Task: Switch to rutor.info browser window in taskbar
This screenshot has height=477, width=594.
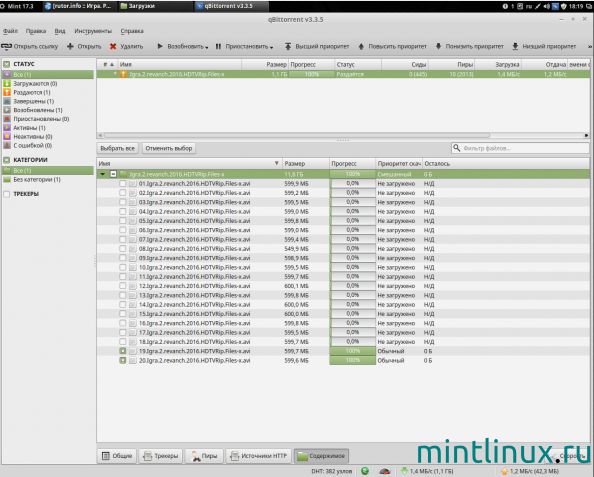Action: [79, 6]
